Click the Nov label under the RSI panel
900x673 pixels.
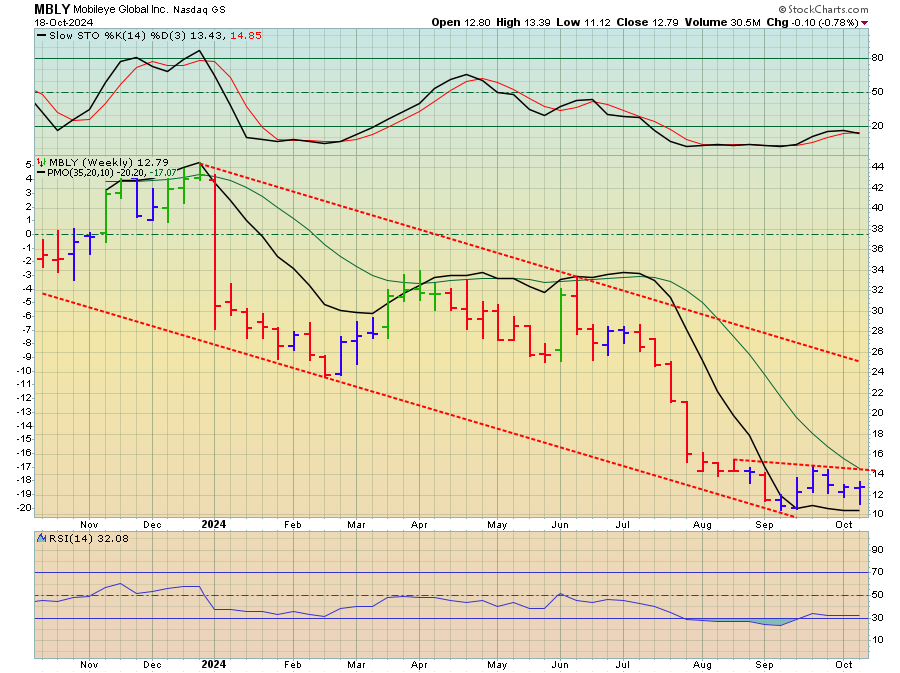click(x=89, y=664)
